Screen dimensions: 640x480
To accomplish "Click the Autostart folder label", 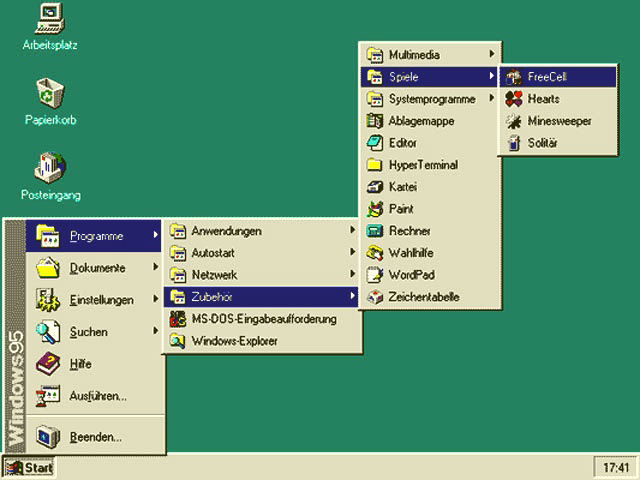I will pyautogui.click(x=213, y=253).
